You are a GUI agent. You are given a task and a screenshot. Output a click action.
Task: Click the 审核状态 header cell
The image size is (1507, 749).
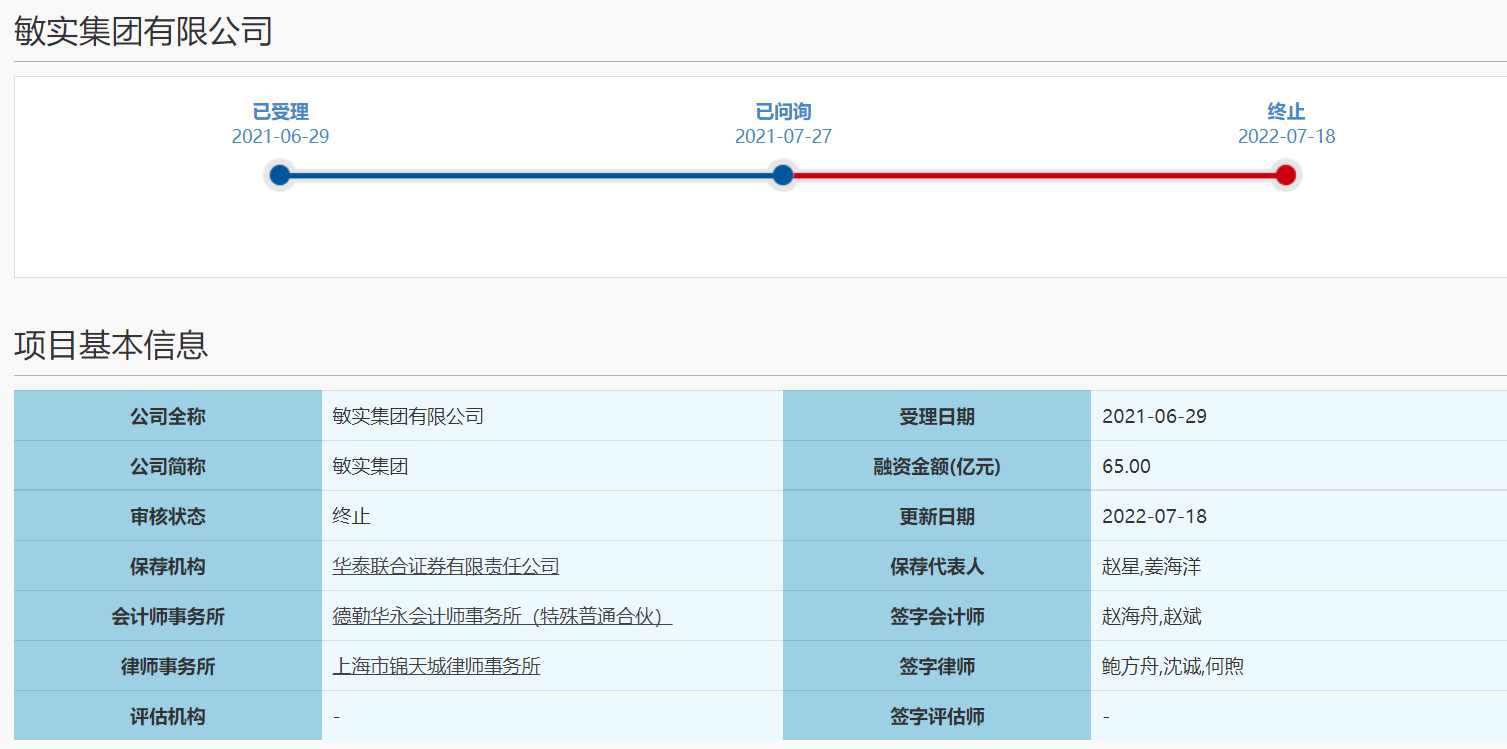[168, 516]
